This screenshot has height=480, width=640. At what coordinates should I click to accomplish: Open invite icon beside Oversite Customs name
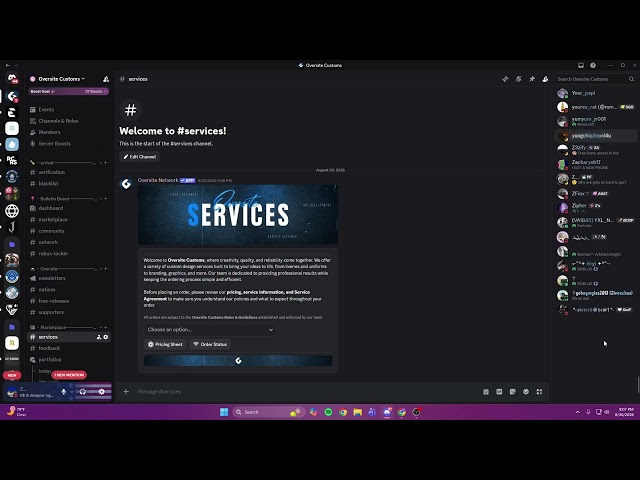[x=106, y=79]
